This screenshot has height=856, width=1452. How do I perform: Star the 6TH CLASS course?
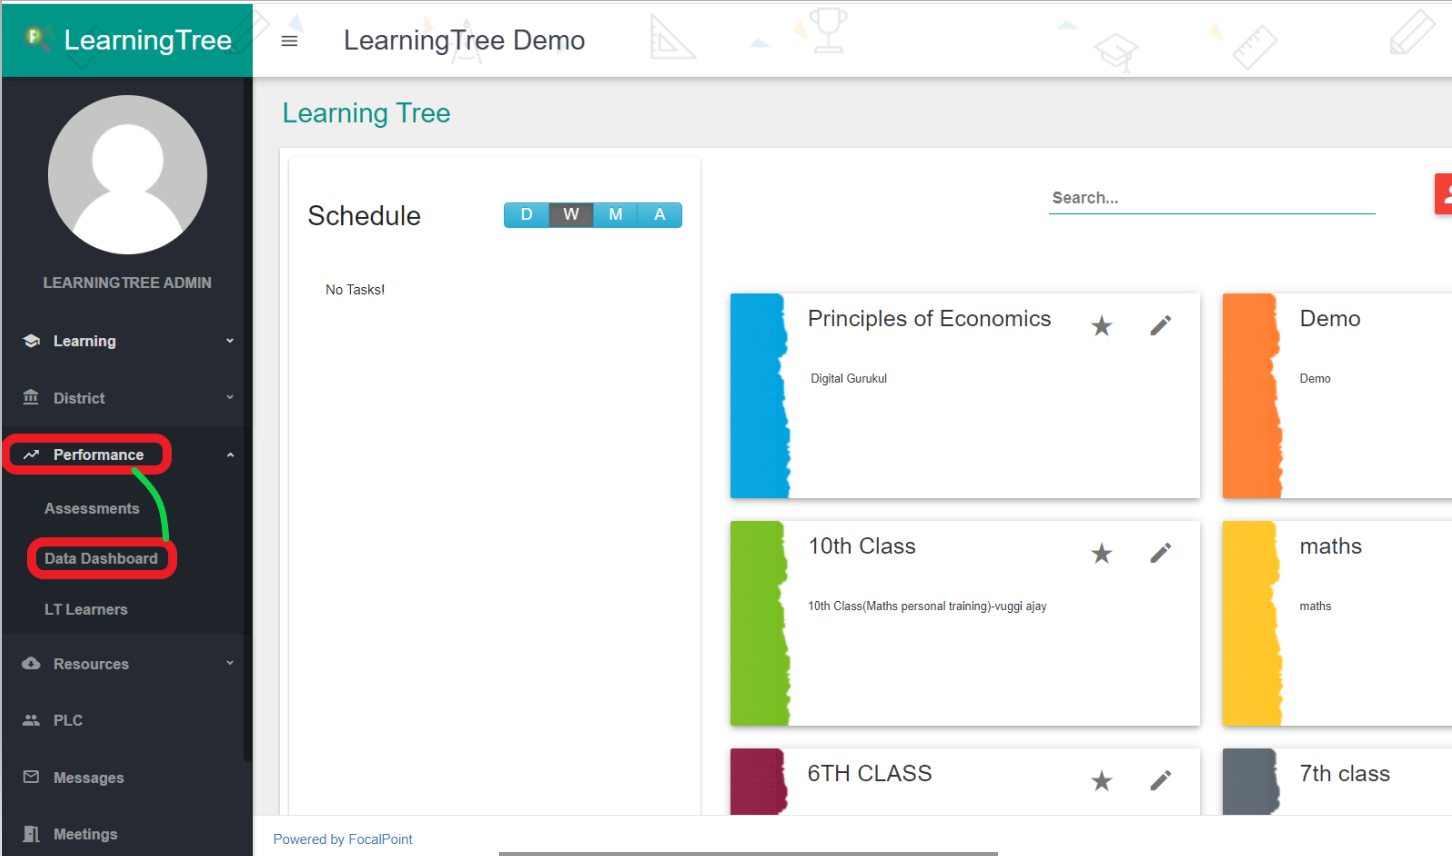[x=1101, y=781]
